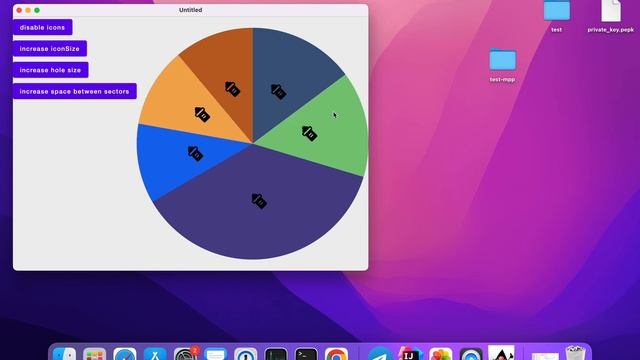This screenshot has width=640, height=360.
Task: Click the icon in the light orange sector
Action: coord(202,115)
